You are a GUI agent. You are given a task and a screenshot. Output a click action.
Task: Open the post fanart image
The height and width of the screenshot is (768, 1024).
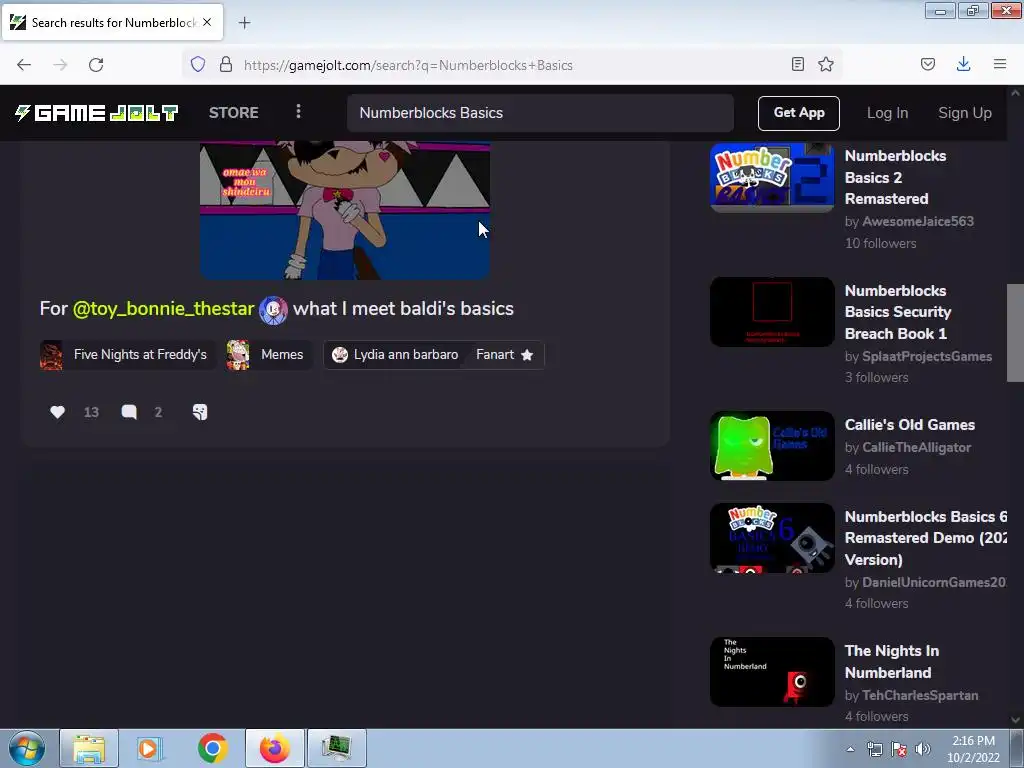click(345, 210)
